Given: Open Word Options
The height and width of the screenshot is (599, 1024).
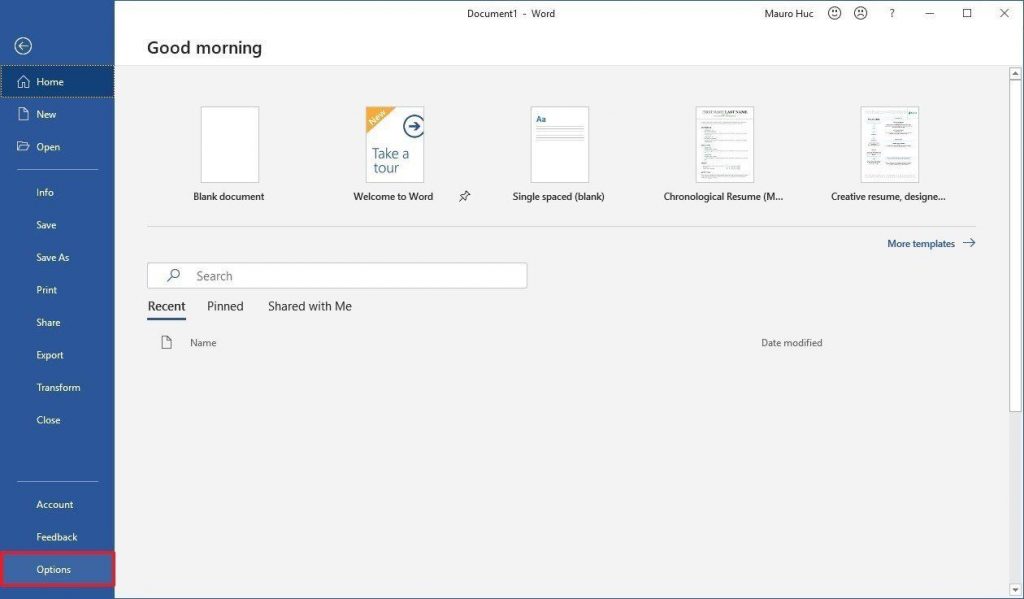Looking at the screenshot, I should pos(57,570).
